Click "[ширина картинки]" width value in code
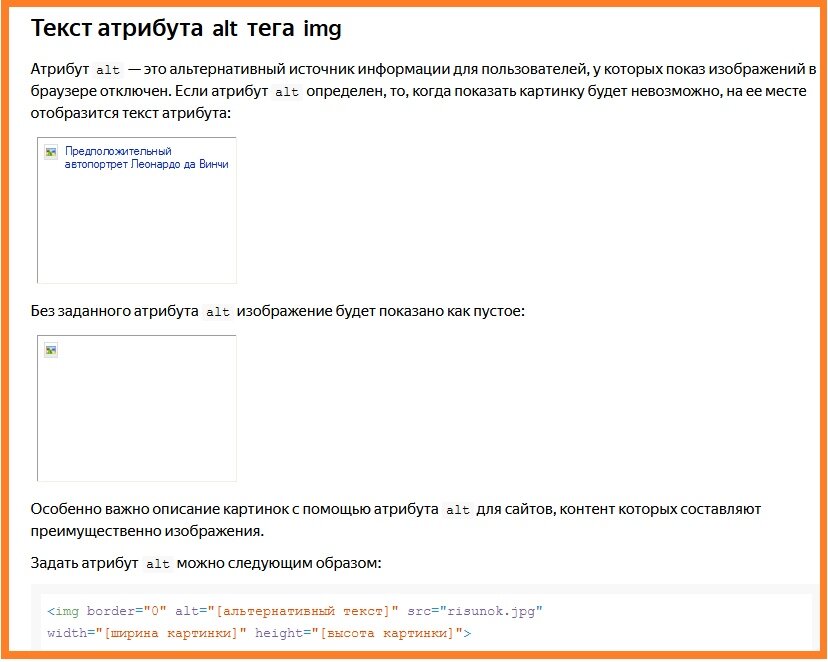The width and height of the screenshot is (828, 662). (x=171, y=633)
